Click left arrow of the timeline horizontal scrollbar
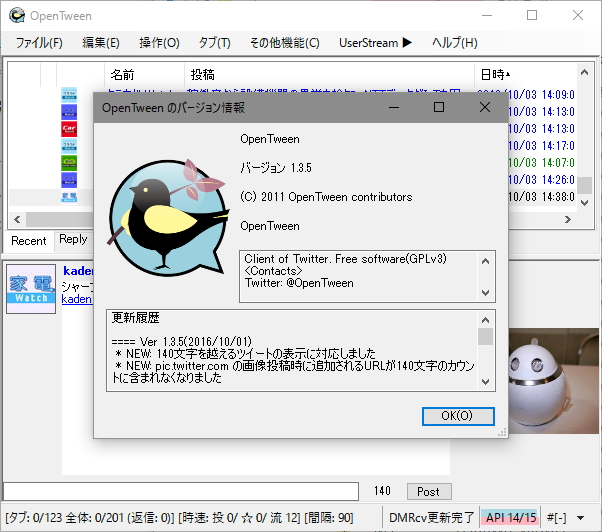Image resolution: width=602 pixels, height=532 pixels. tap(17, 220)
